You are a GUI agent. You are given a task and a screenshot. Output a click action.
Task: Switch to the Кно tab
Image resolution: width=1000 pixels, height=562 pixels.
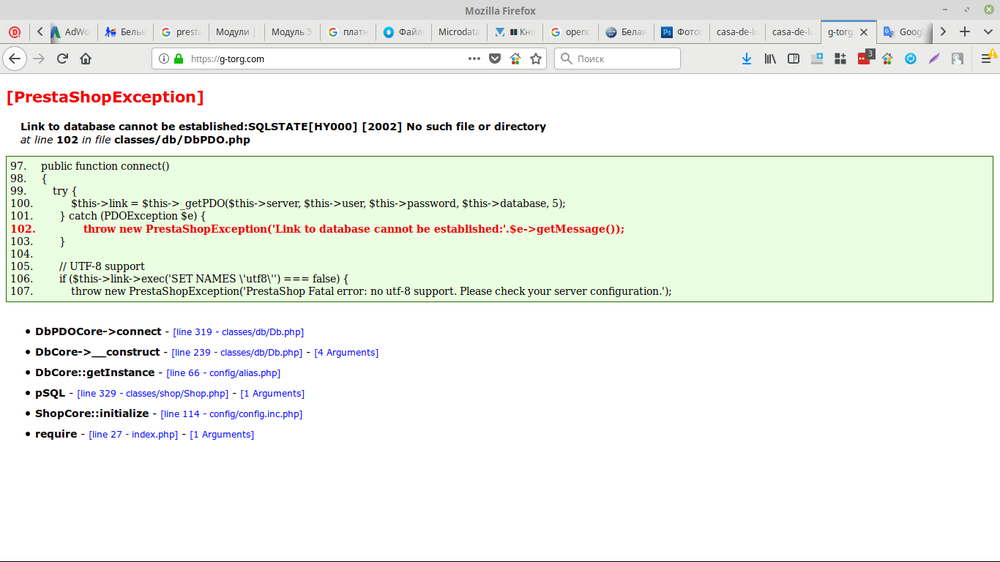(514, 32)
